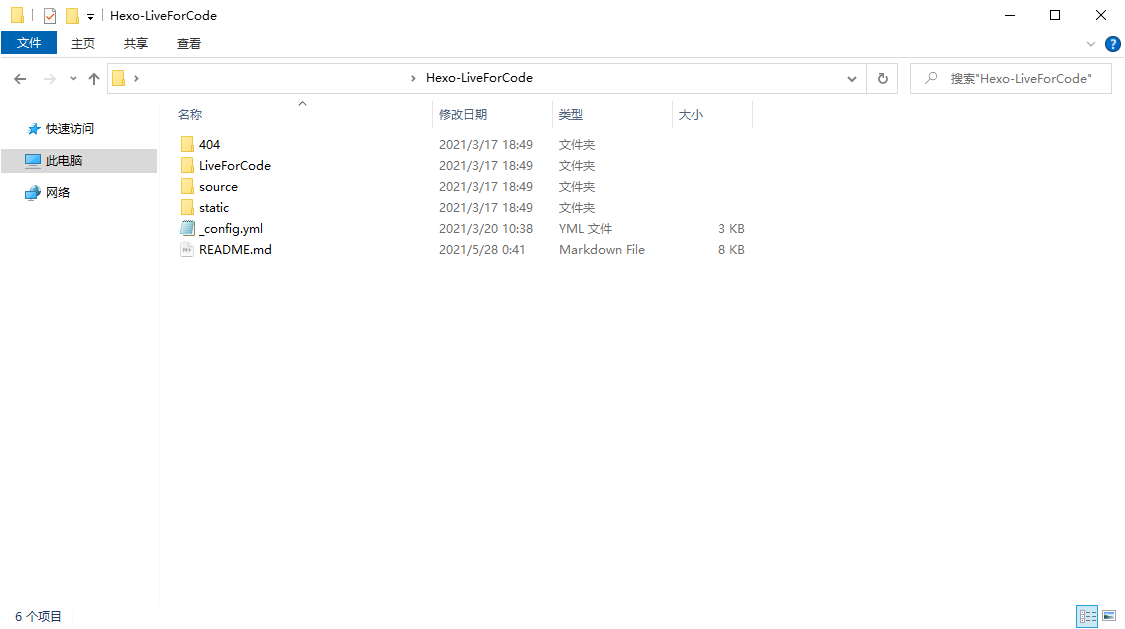Switch to the 主页 ribbon tab
The image size is (1125, 629).
83,44
